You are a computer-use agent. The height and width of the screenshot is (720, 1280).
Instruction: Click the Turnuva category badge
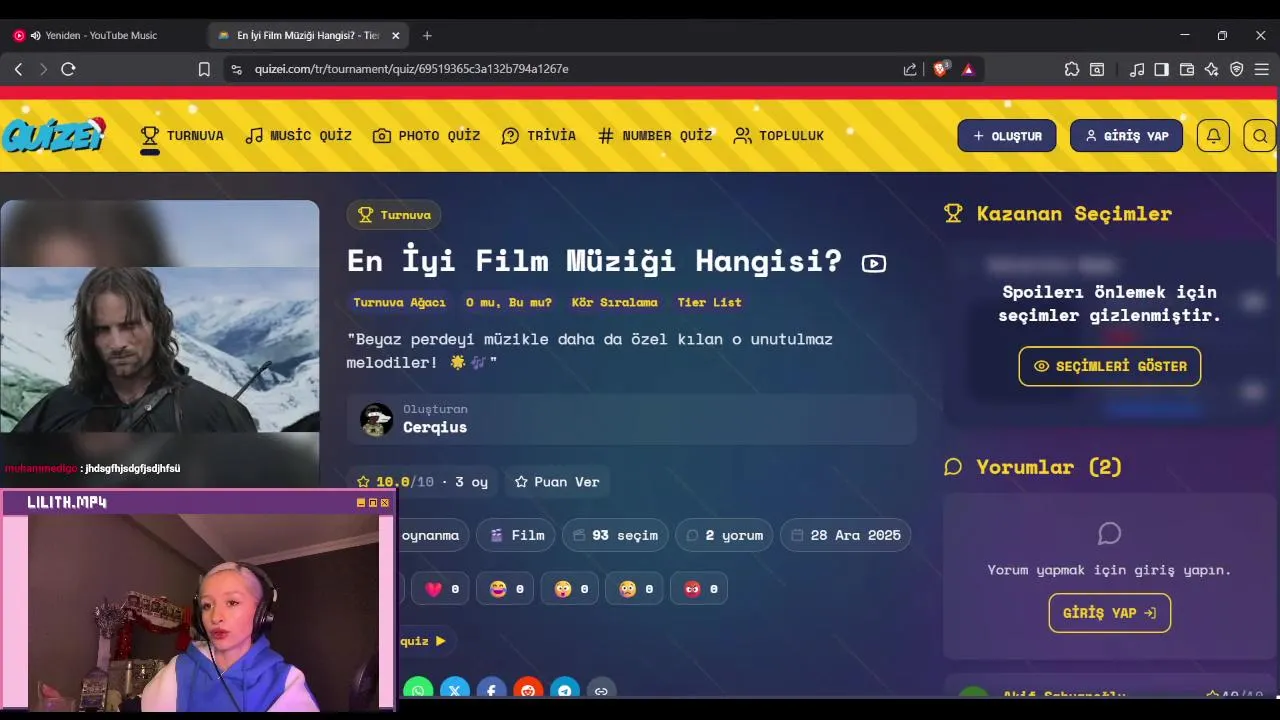point(394,215)
